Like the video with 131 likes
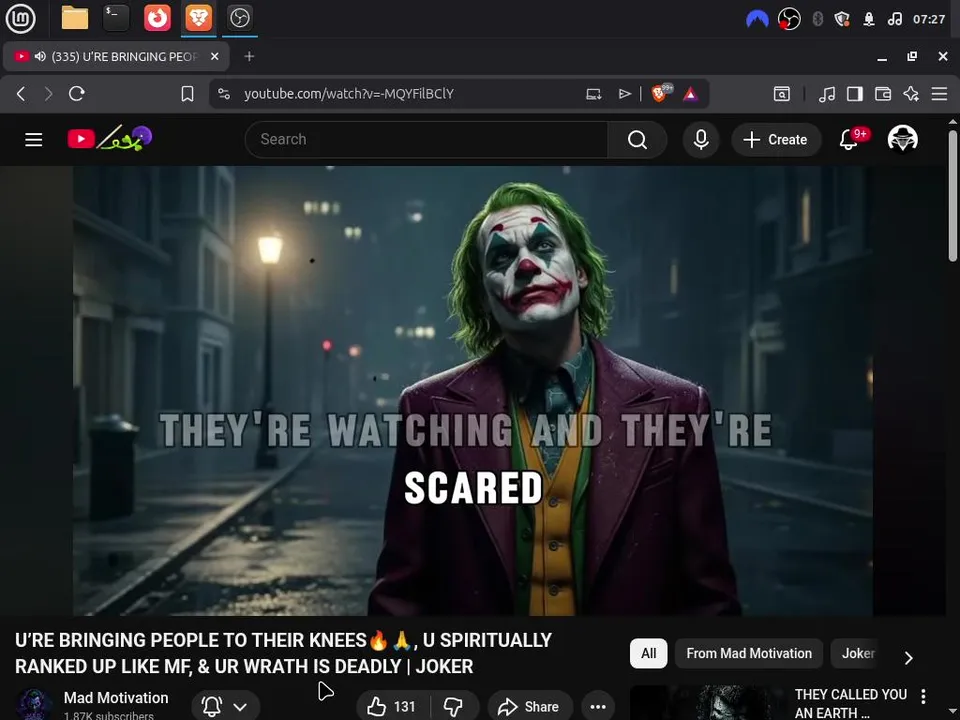The image size is (960, 720). coord(392,707)
